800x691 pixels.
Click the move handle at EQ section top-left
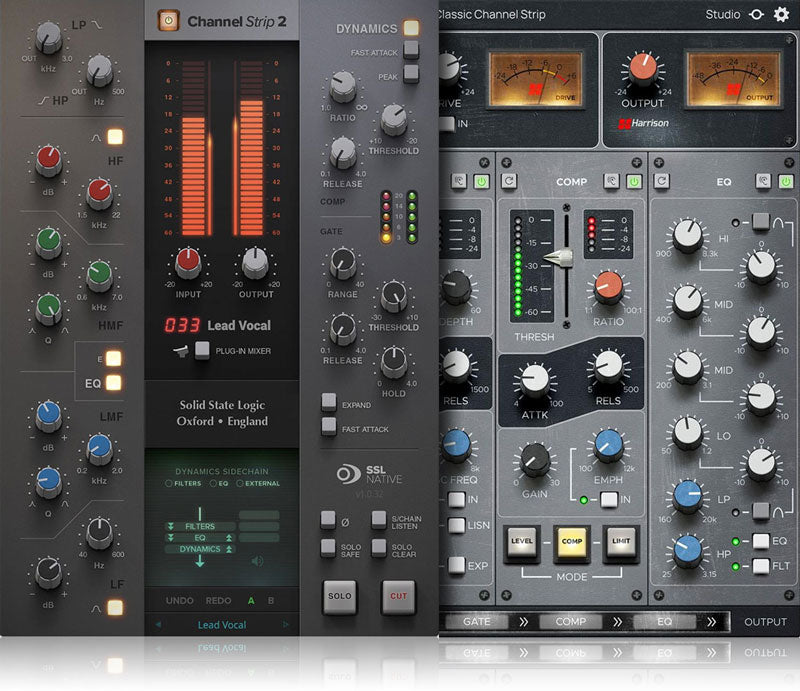(659, 163)
